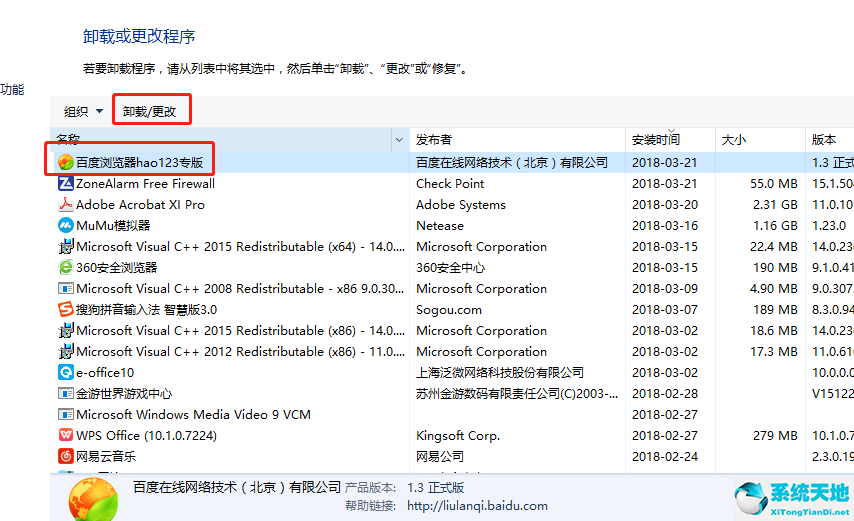Viewport: 854px width, 521px height.
Task: Click publisher Adobe Systems cell
Action: 461,205
